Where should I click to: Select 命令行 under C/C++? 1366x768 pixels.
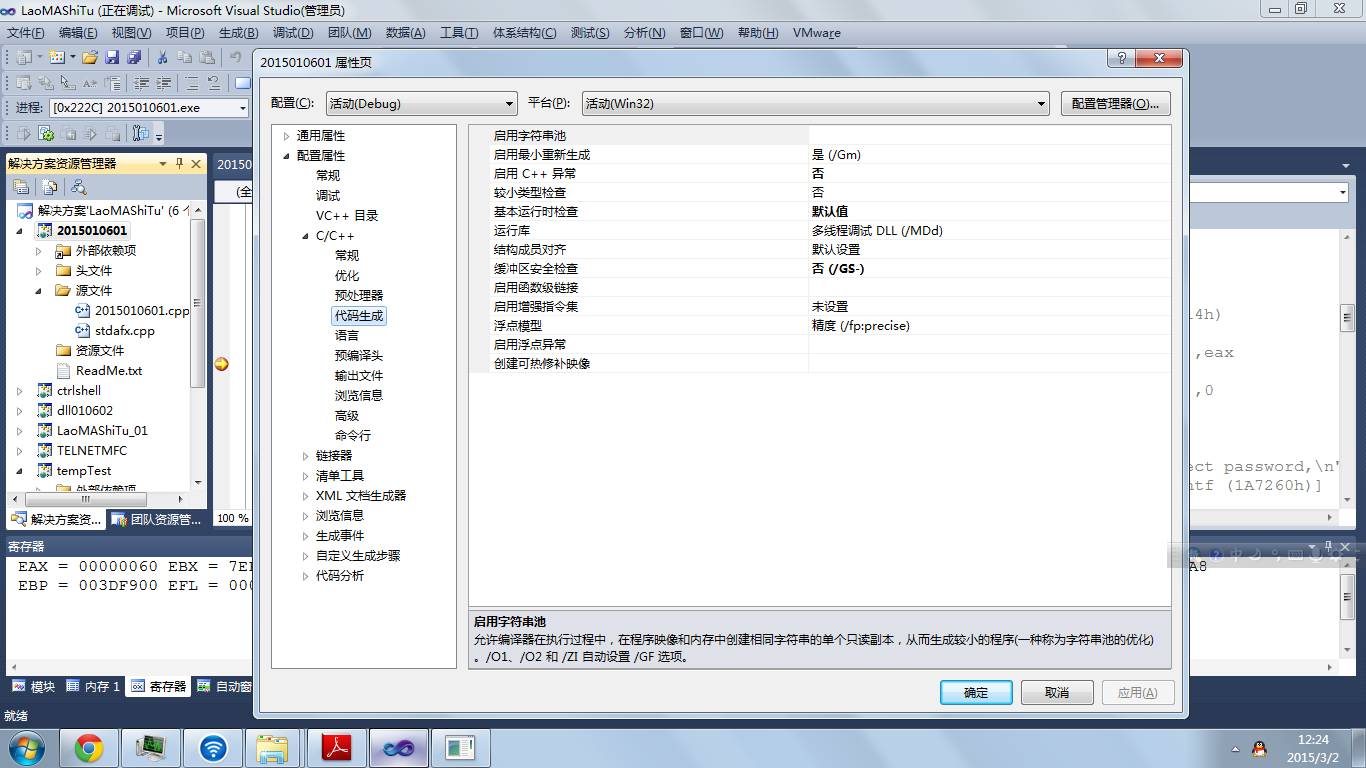tap(353, 436)
